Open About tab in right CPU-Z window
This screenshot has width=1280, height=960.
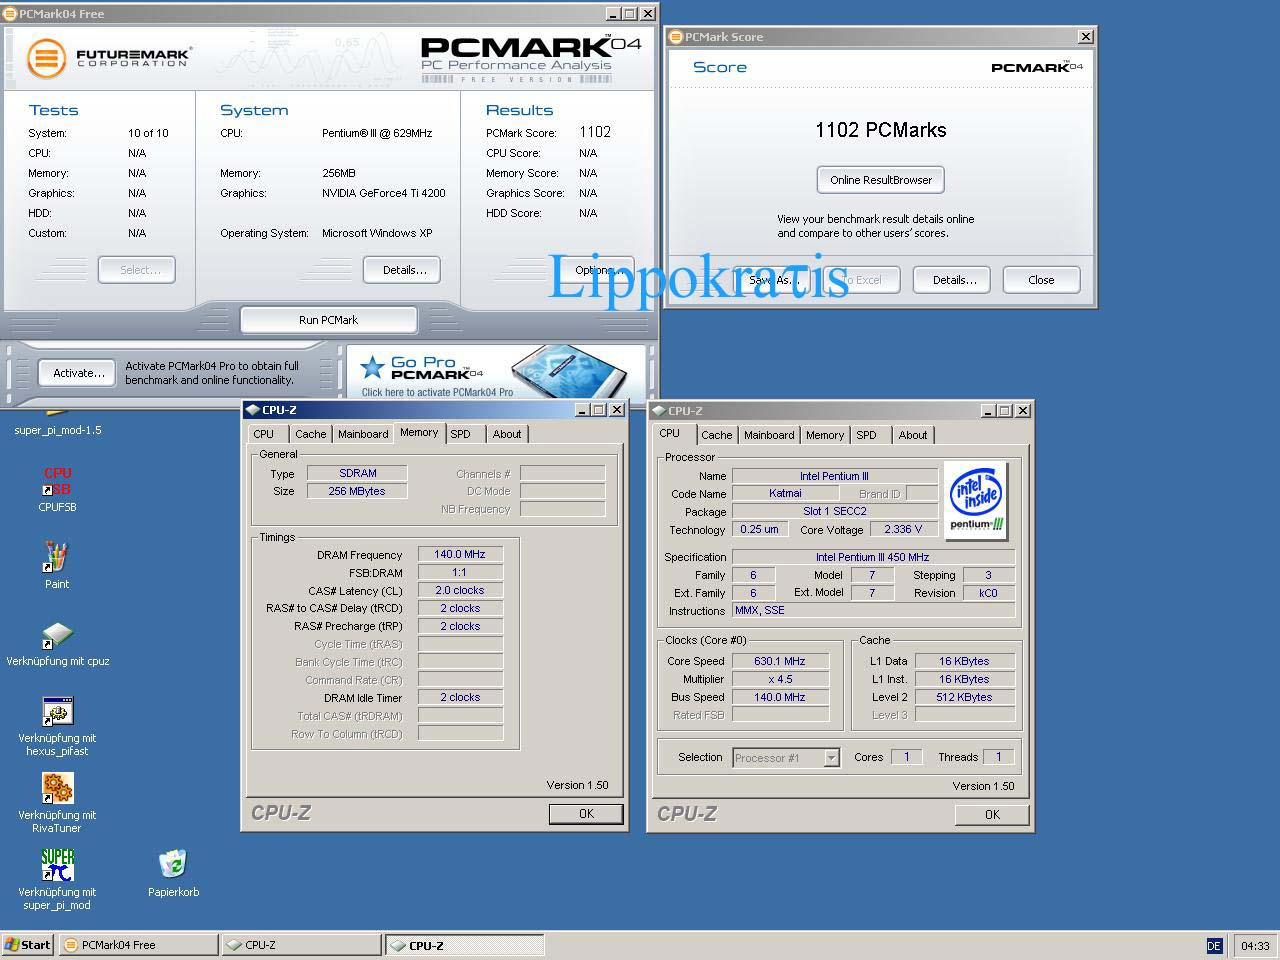click(x=913, y=435)
